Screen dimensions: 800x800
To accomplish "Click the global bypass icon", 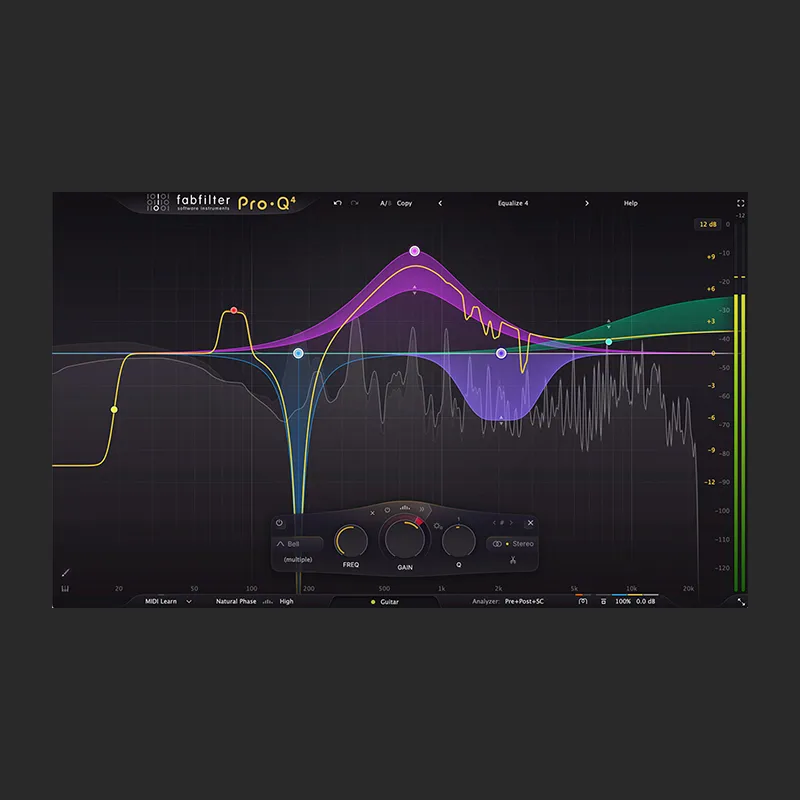I will click(x=603, y=602).
